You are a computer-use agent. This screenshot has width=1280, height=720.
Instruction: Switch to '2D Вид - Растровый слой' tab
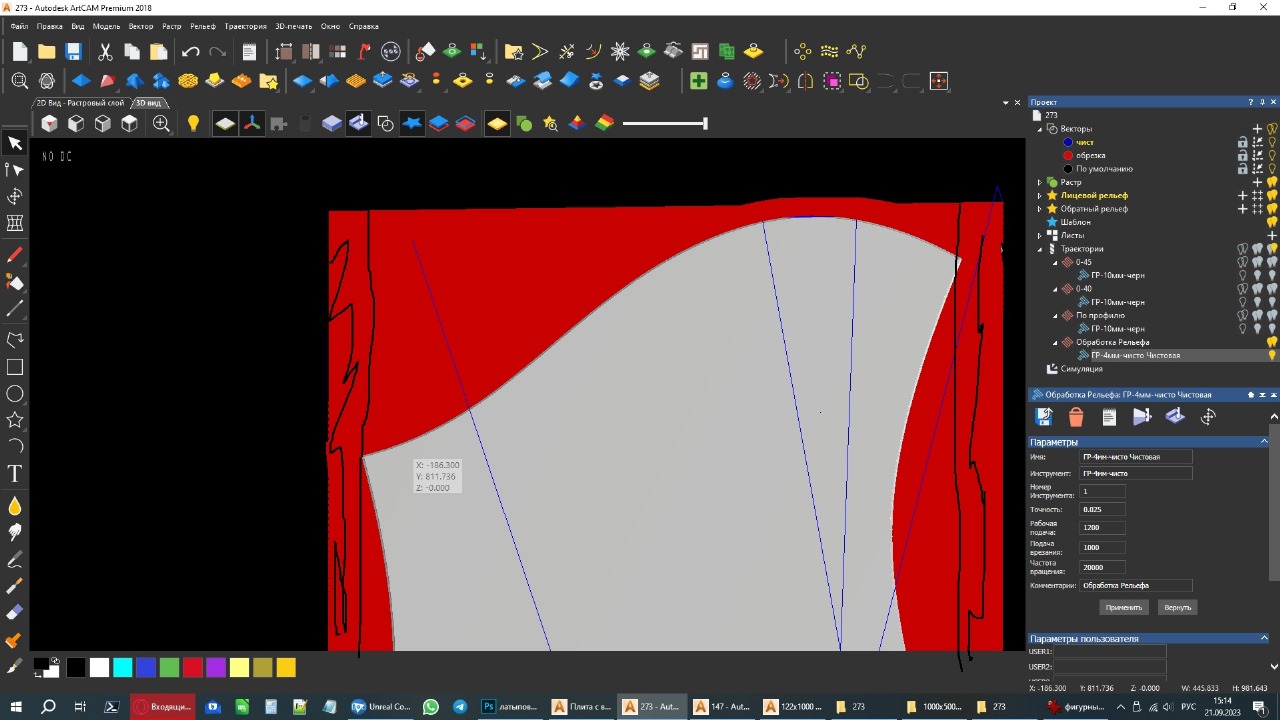[80, 103]
